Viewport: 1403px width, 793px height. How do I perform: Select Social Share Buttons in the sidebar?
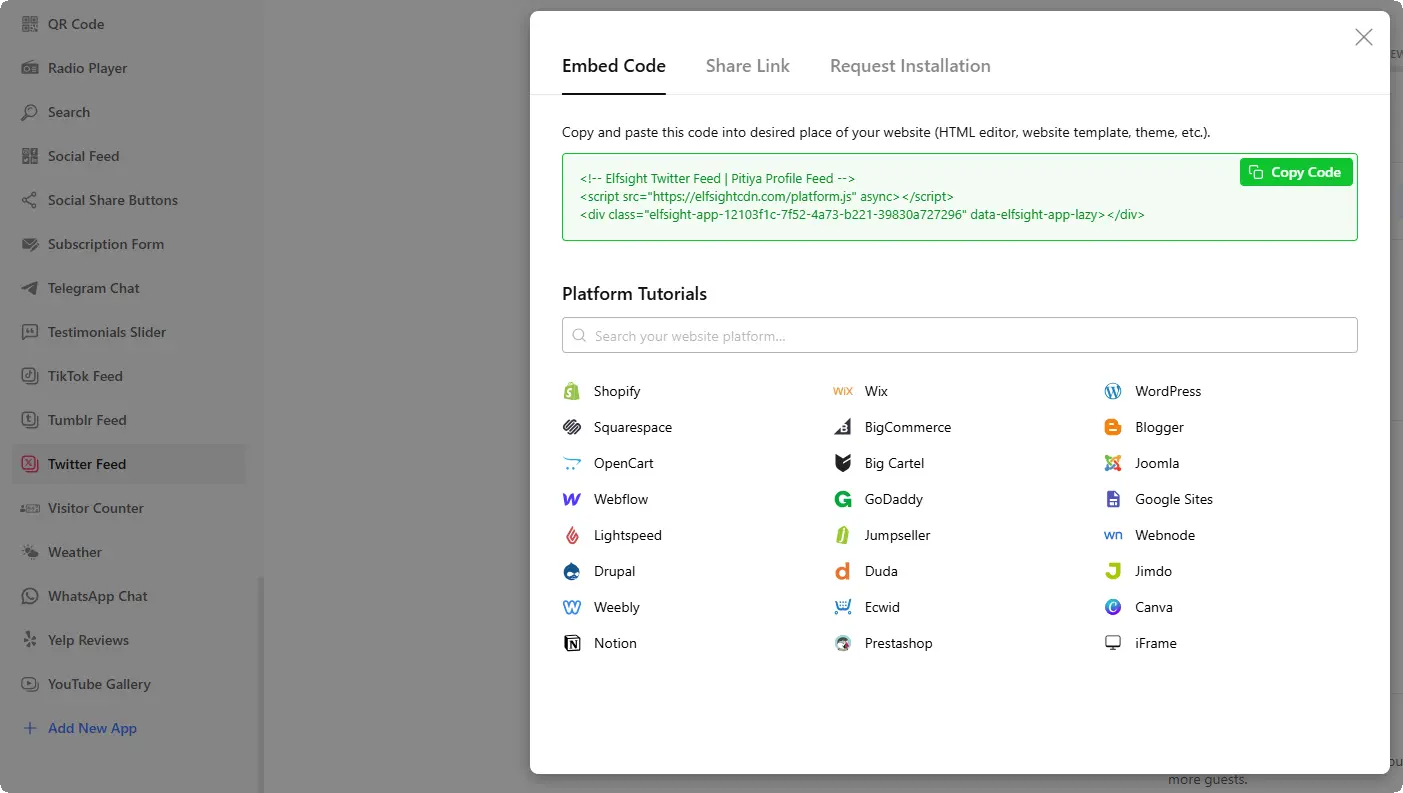(x=113, y=200)
